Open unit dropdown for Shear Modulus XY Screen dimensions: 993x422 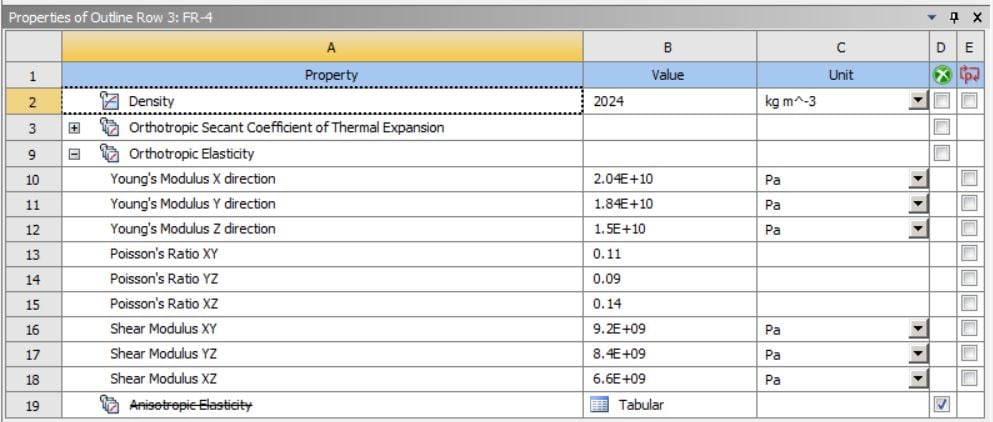918,329
